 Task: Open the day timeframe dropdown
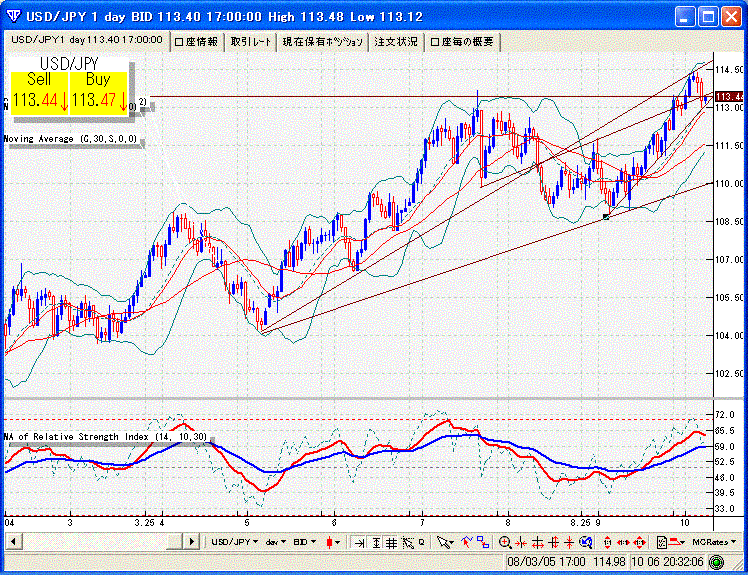(274, 542)
